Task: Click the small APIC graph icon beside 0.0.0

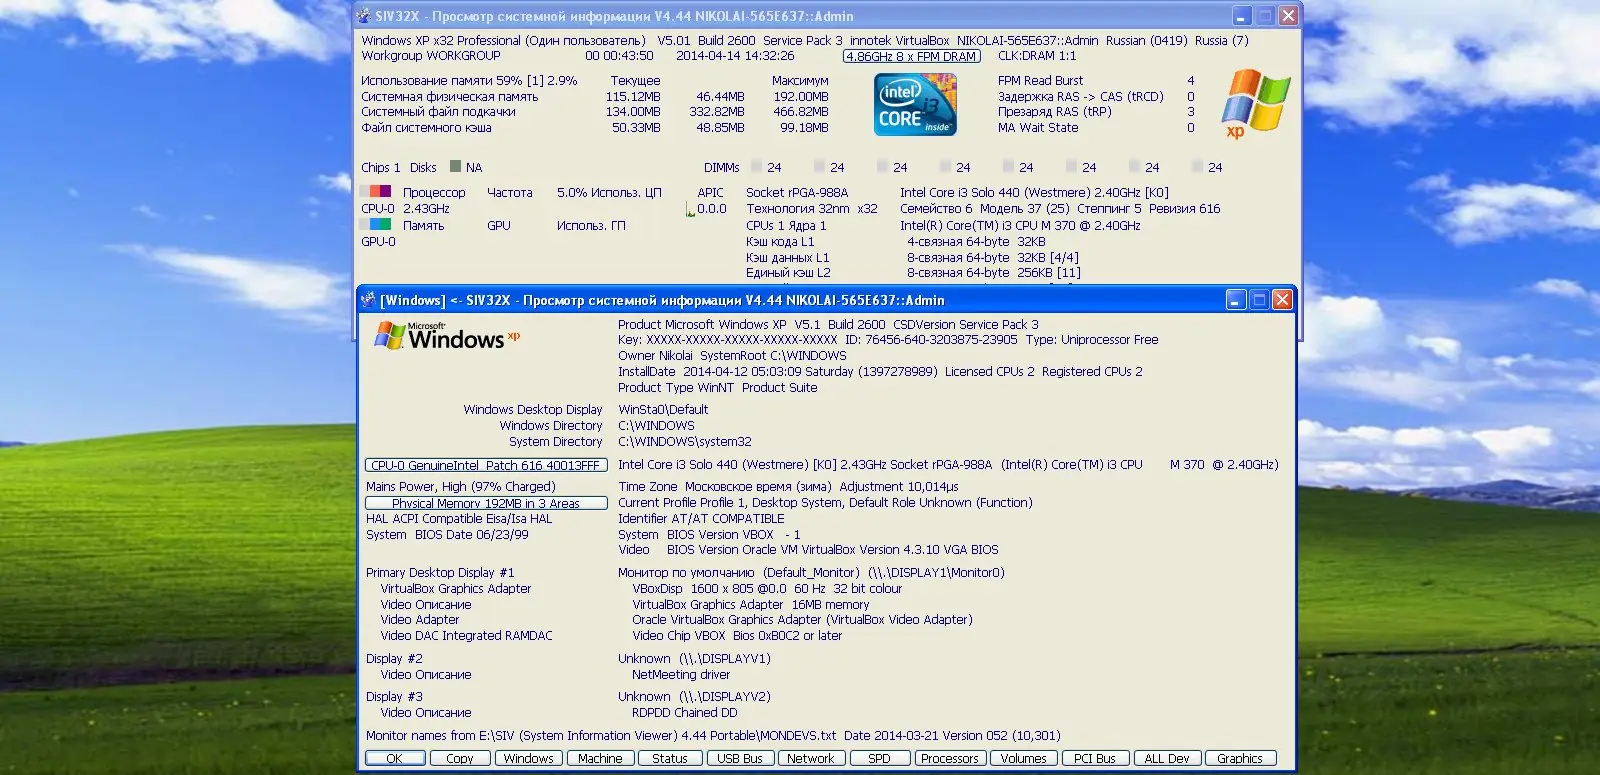Action: 690,209
